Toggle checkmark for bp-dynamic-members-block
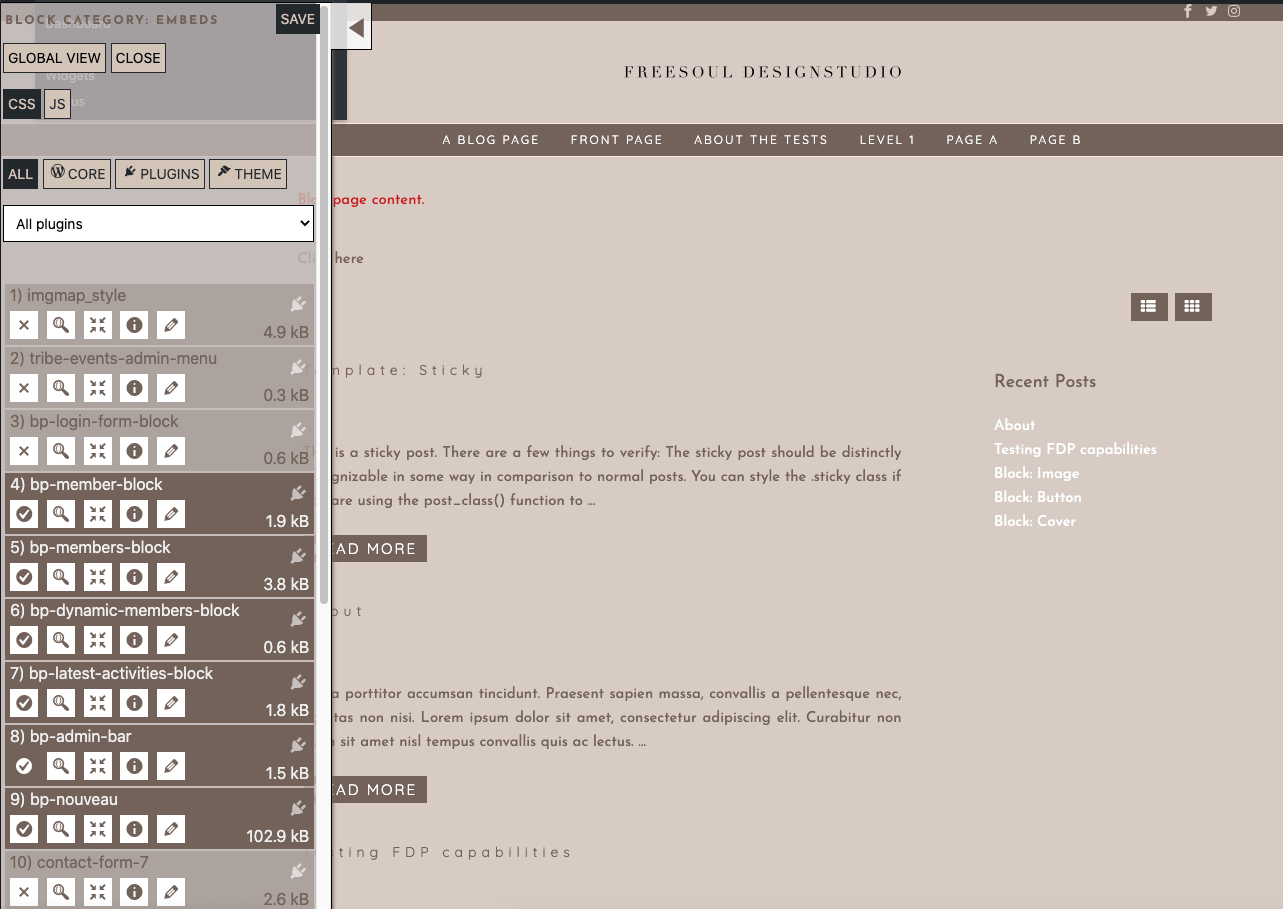This screenshot has width=1283, height=909. pos(25,640)
